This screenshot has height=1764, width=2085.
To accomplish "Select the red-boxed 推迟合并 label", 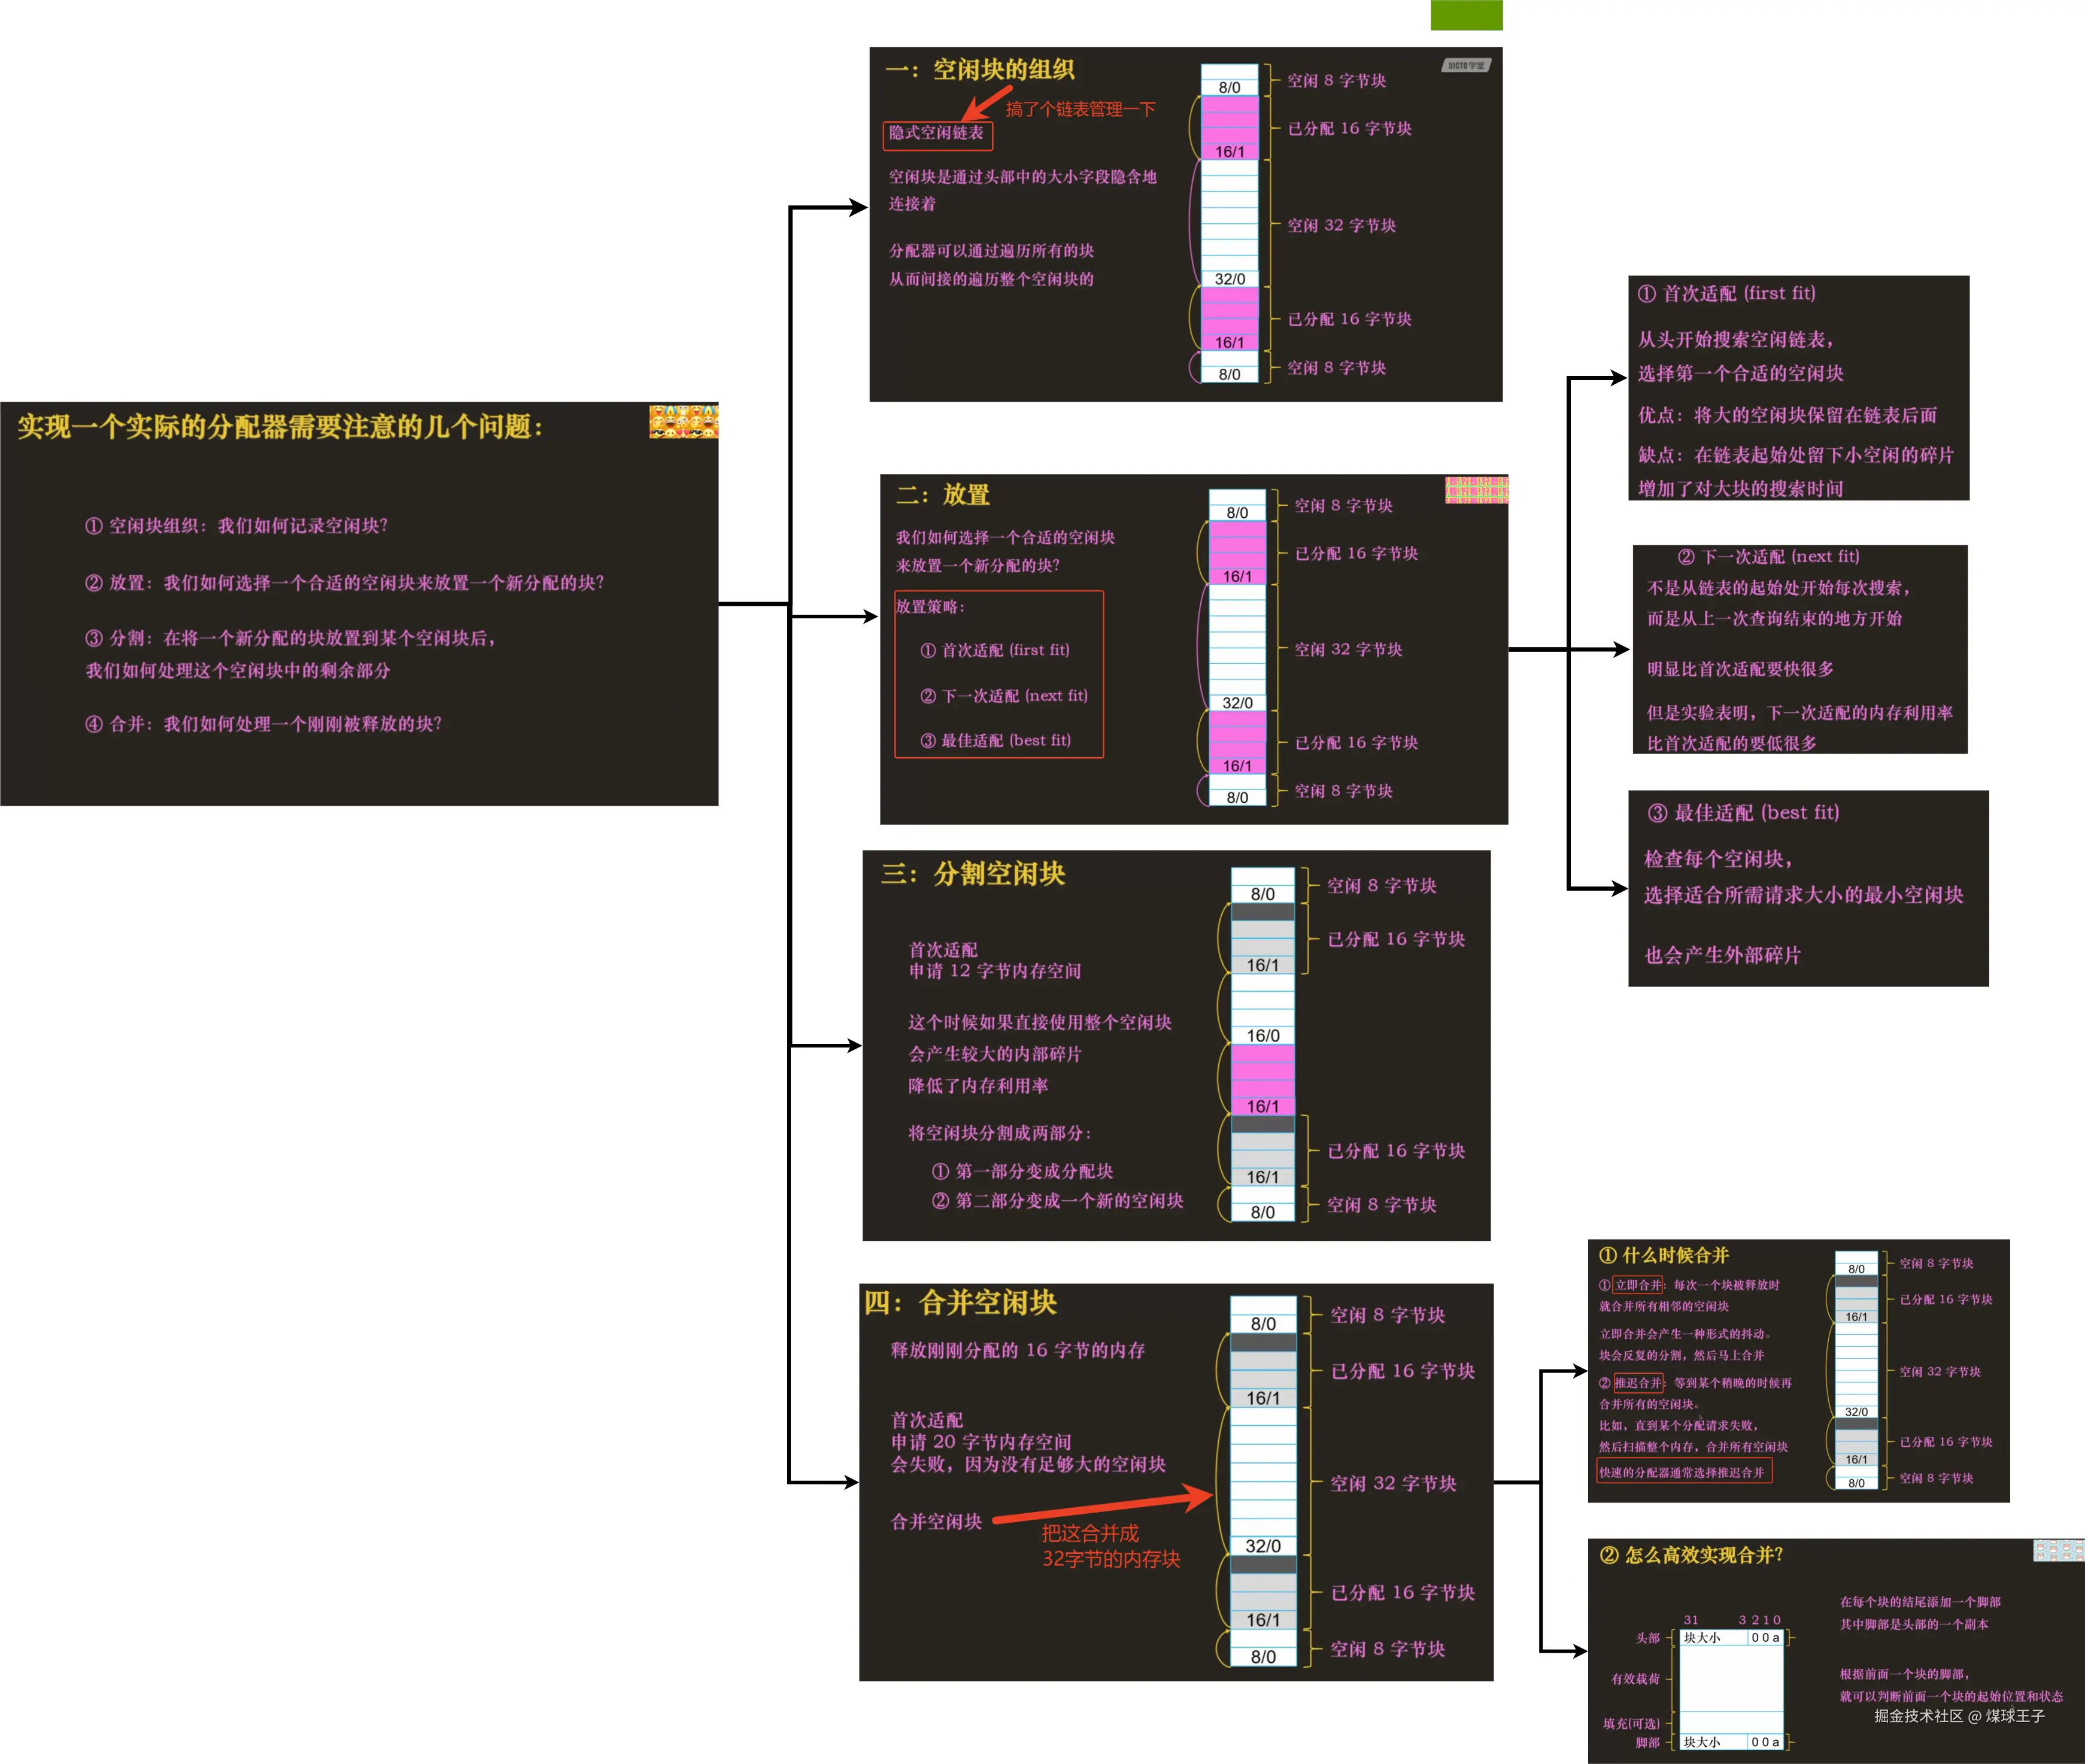I will click(1638, 1383).
